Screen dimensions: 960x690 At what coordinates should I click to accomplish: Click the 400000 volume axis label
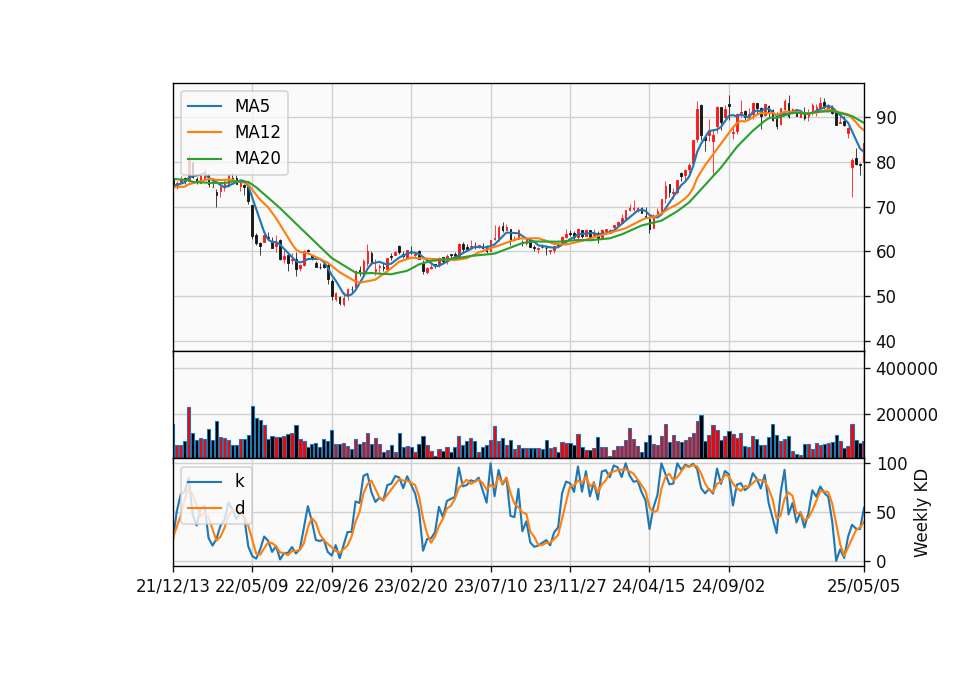pyautogui.click(x=907, y=369)
